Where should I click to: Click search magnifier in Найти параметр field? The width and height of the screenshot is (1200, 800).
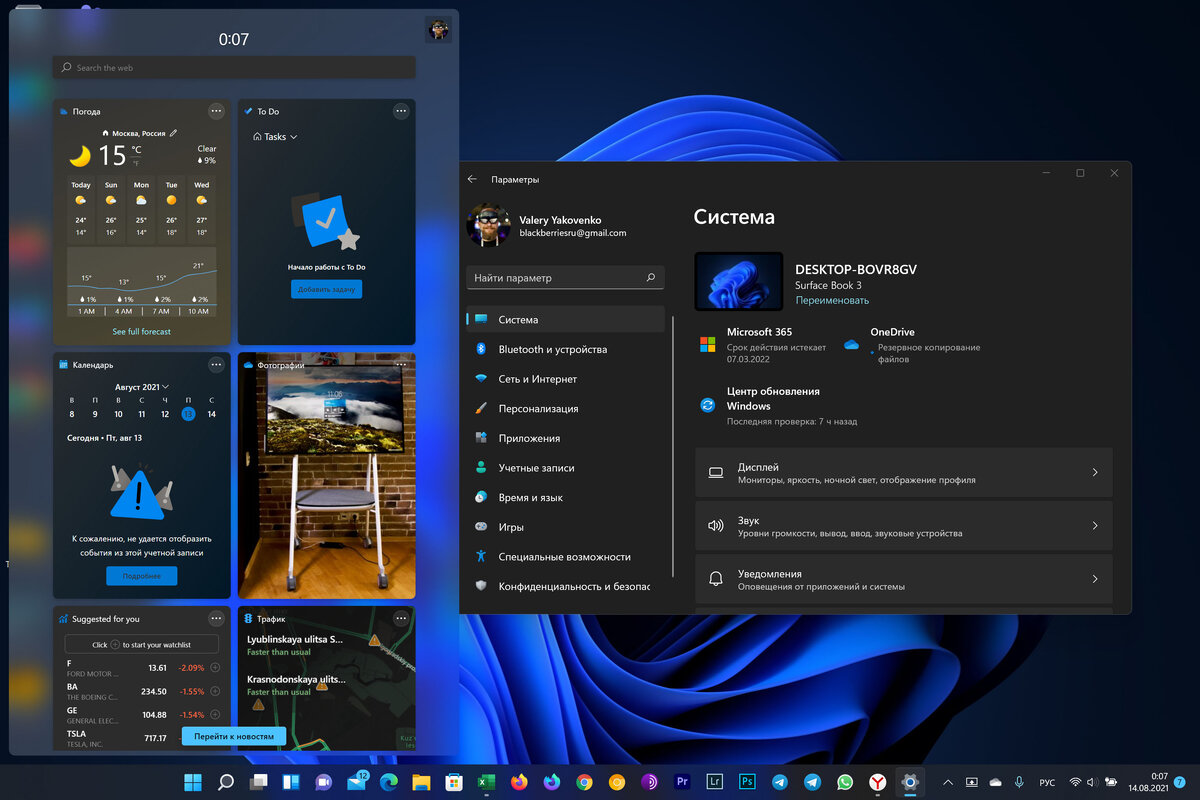tap(651, 278)
